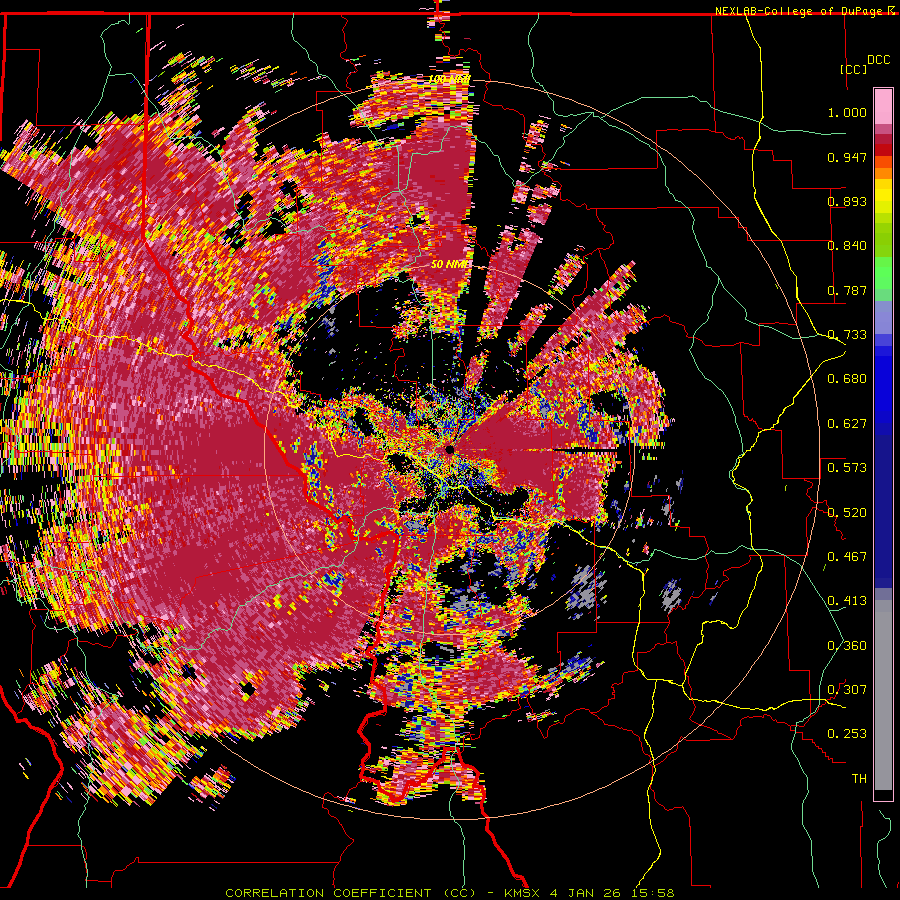
Task: Click the 0.253 legend value
Action: click(x=847, y=734)
